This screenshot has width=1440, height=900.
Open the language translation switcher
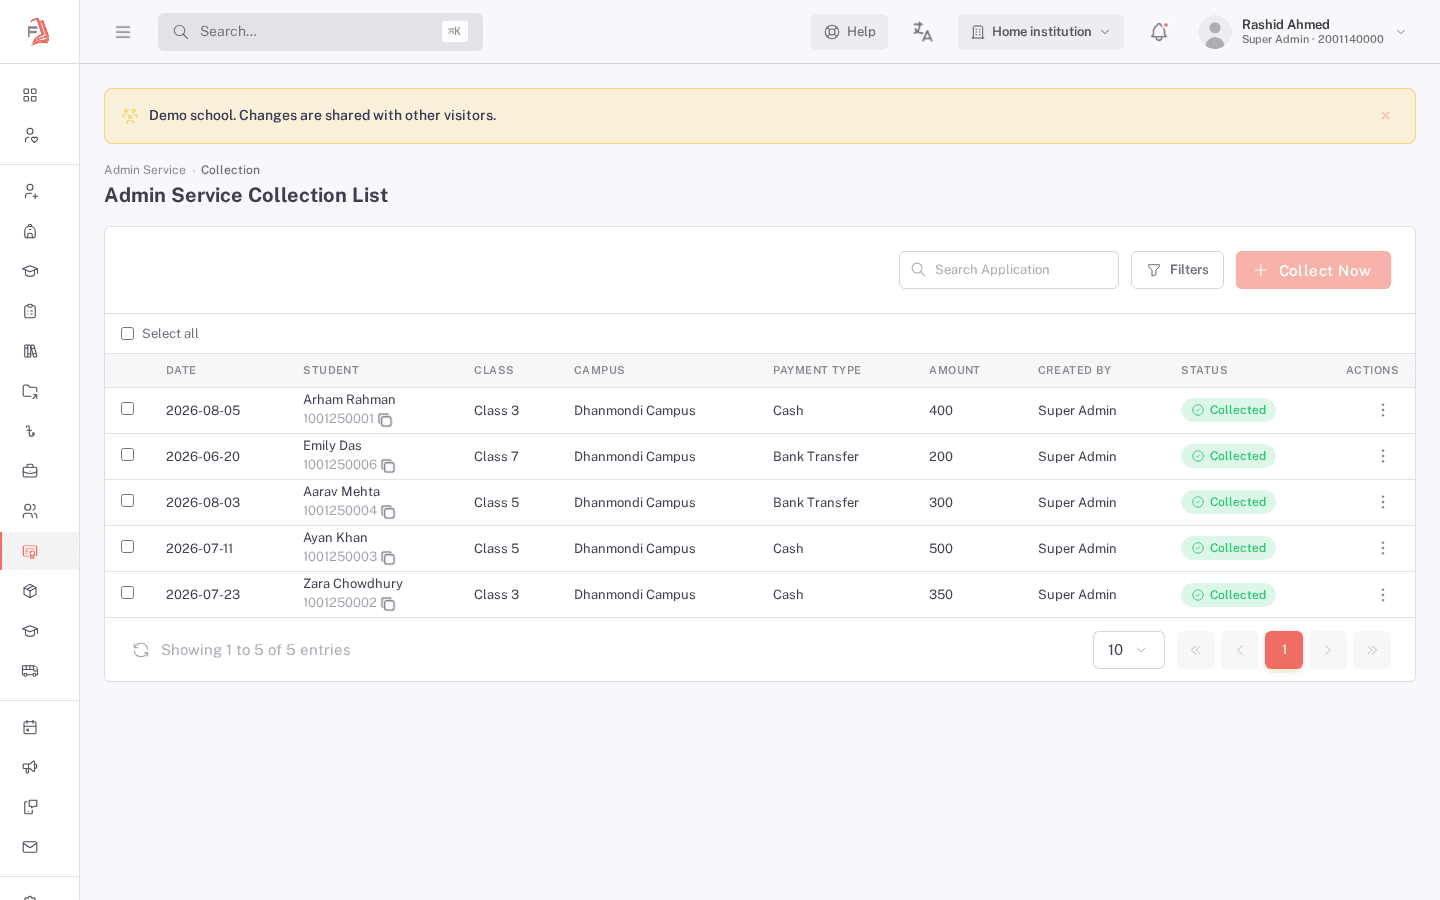pyautogui.click(x=923, y=32)
